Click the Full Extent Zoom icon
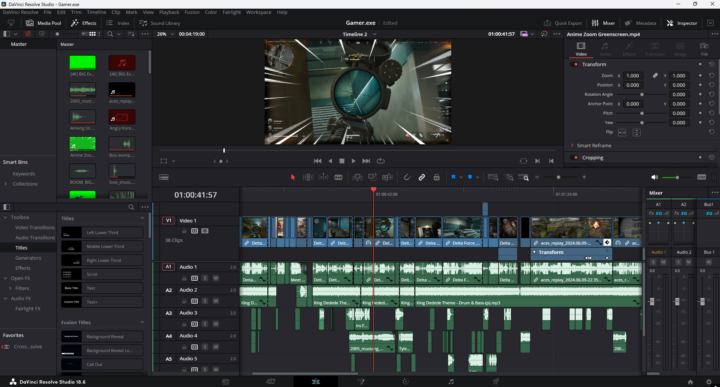 coord(493,177)
